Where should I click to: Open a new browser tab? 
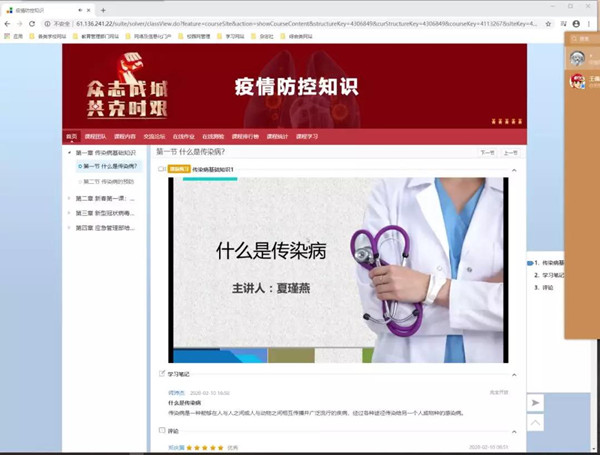click(x=103, y=9)
